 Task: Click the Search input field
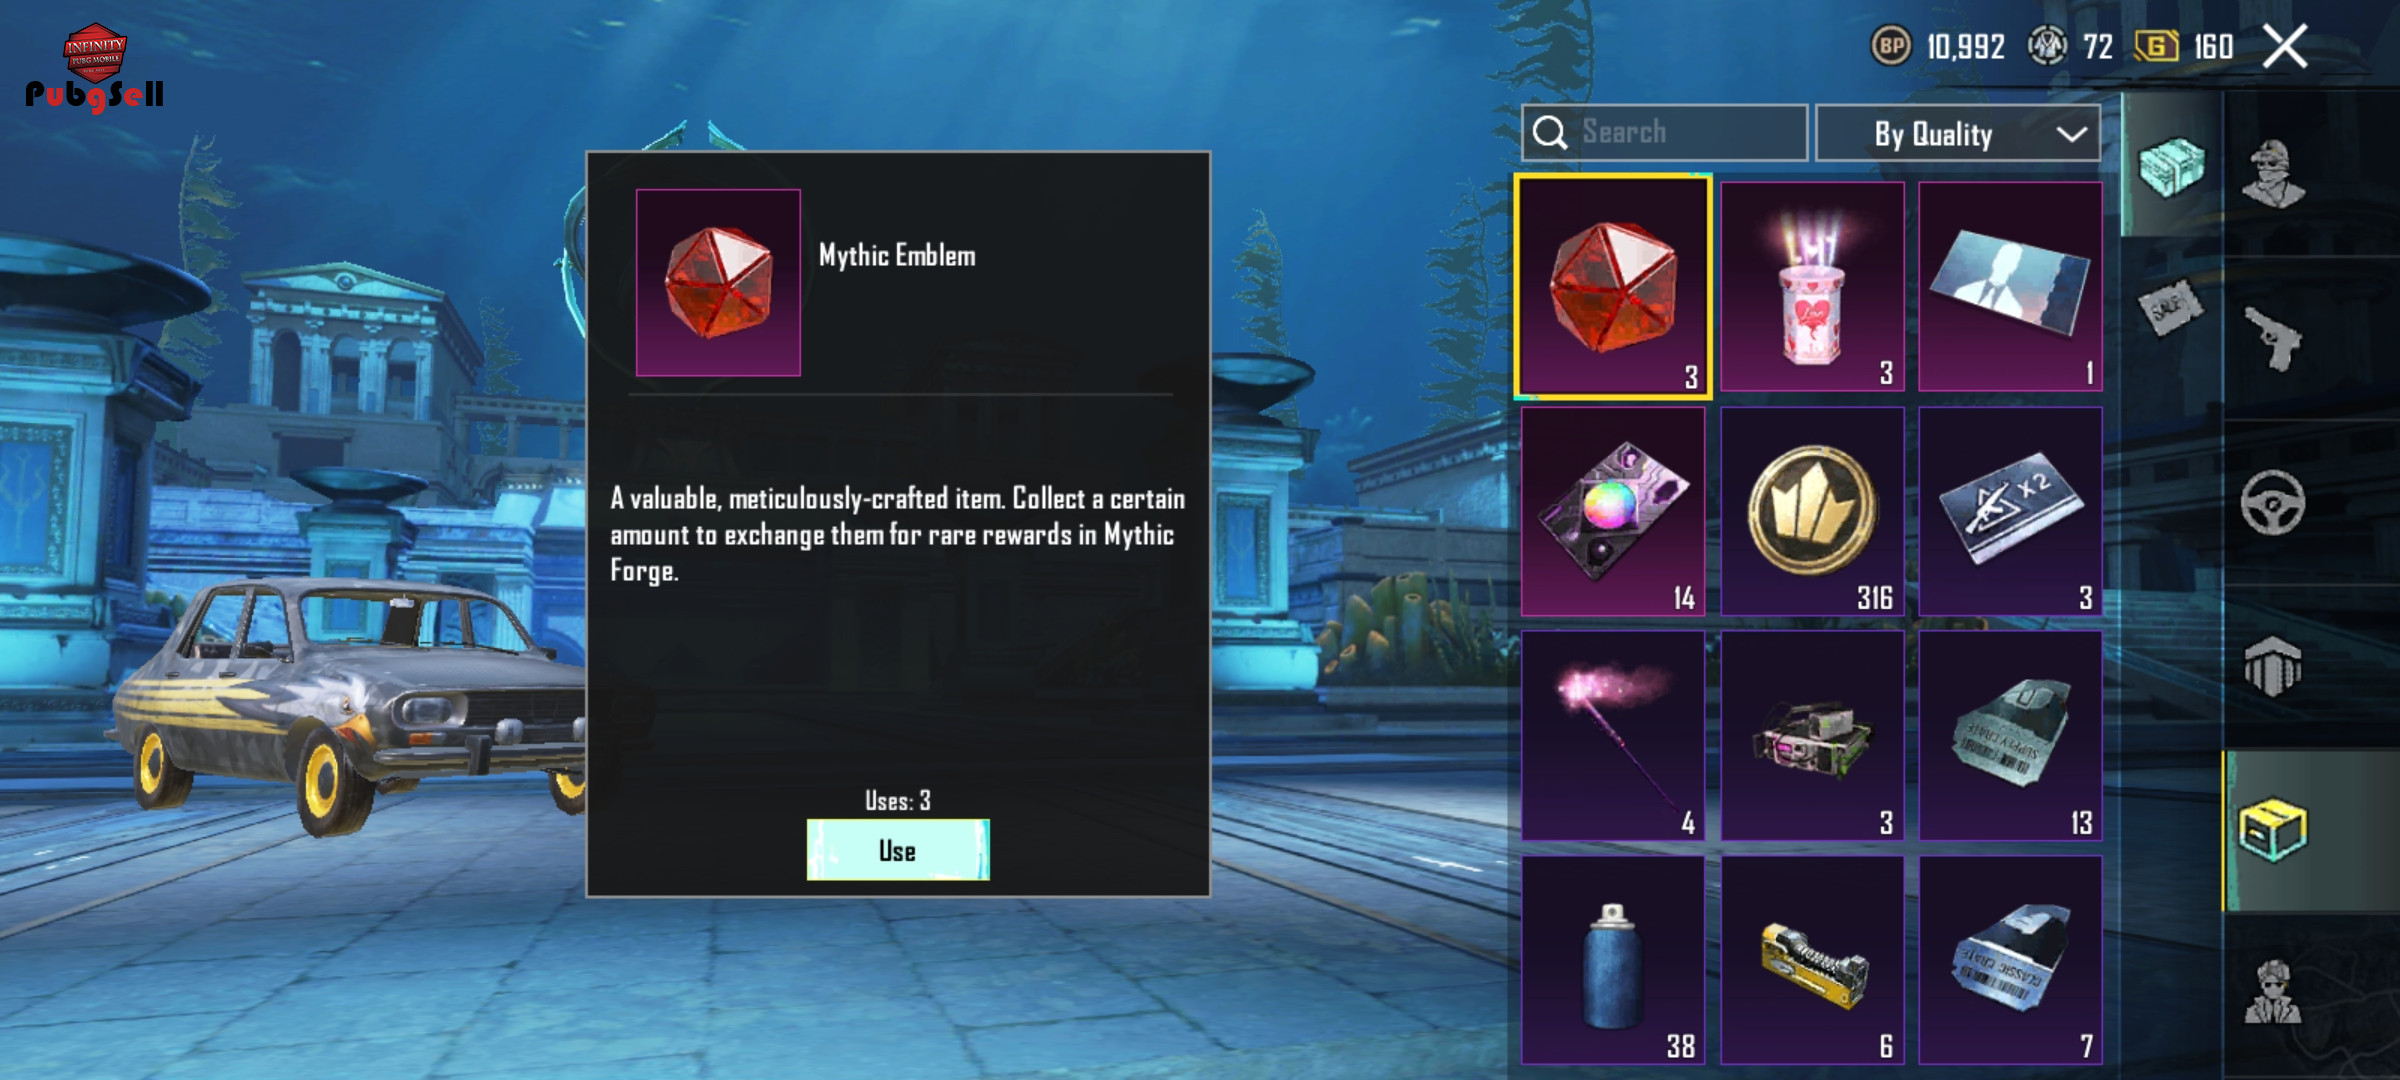tap(1664, 133)
